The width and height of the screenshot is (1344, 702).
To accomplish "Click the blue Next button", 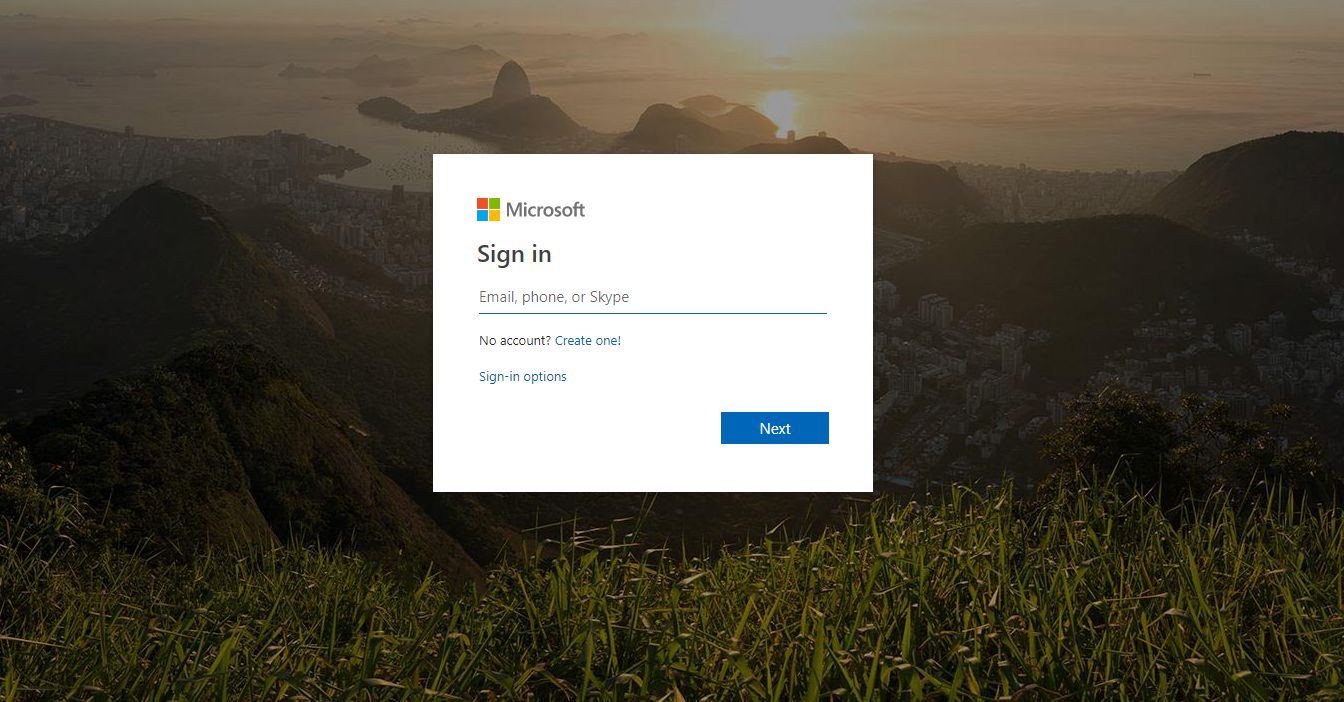I will point(775,428).
